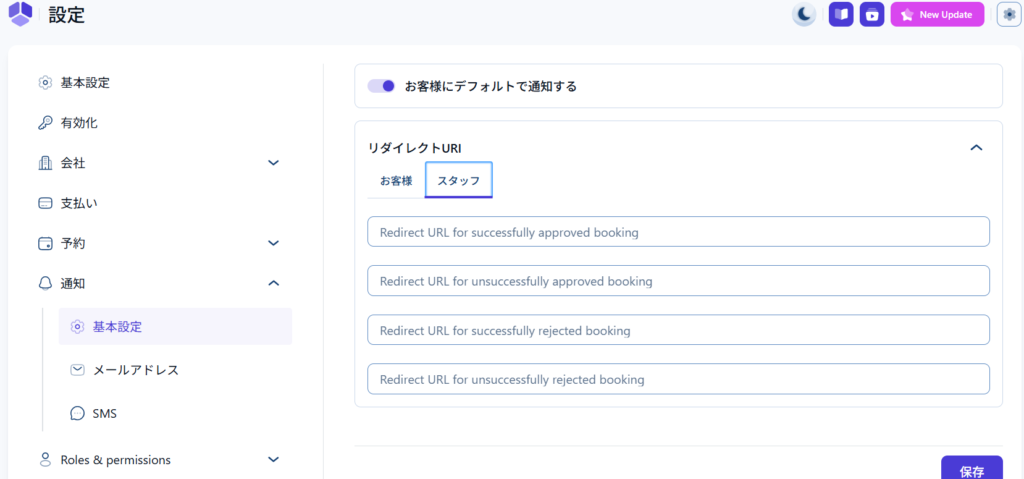
Task: Click the envelope icon beside メールアドレス
Action: pyautogui.click(x=77, y=370)
